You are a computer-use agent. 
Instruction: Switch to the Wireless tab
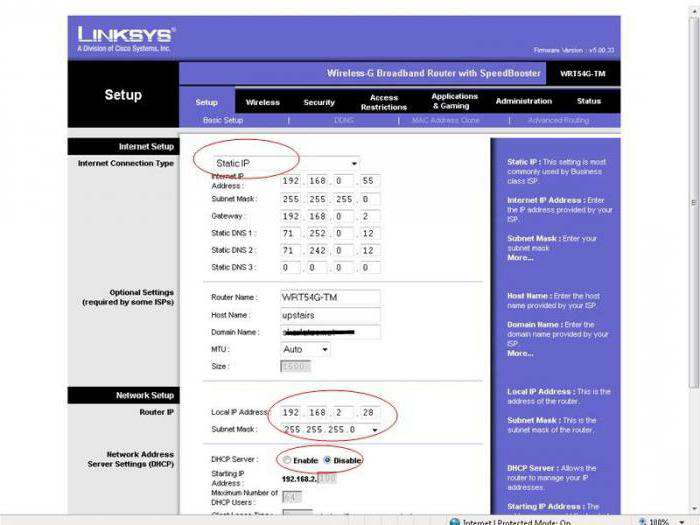[263, 101]
